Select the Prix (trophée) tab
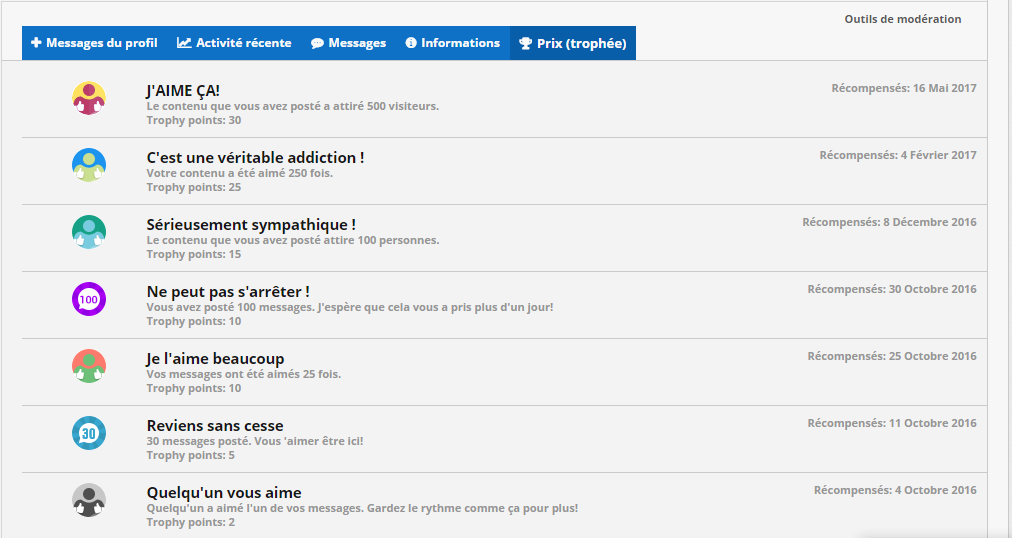This screenshot has height=538, width=1012. 572,43
